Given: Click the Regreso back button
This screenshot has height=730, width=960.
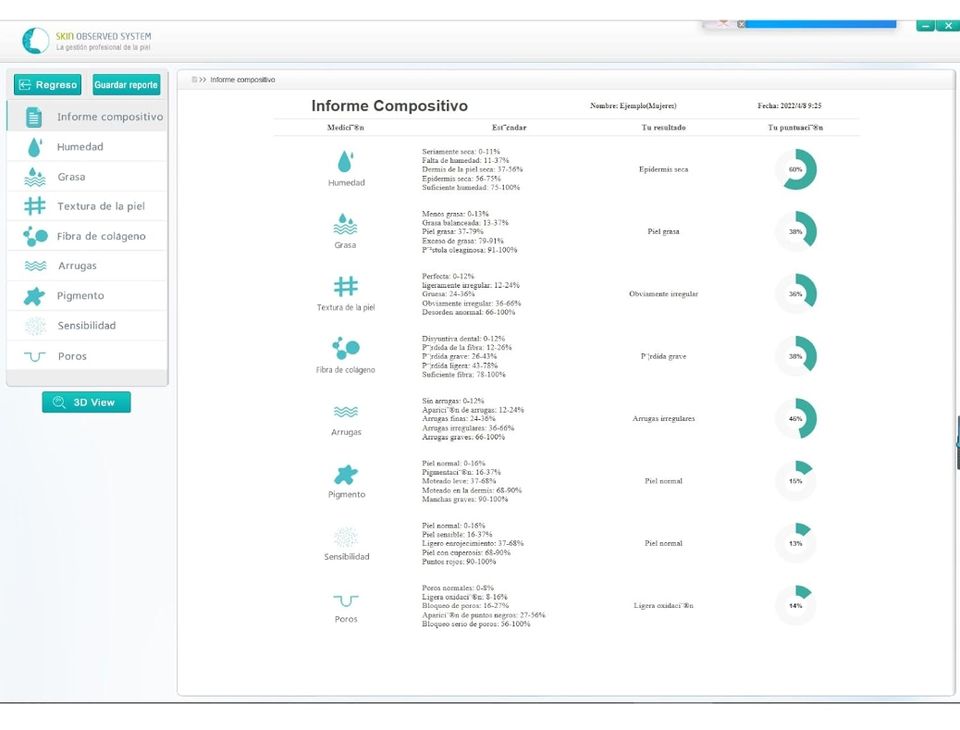Looking at the screenshot, I should click(x=48, y=85).
